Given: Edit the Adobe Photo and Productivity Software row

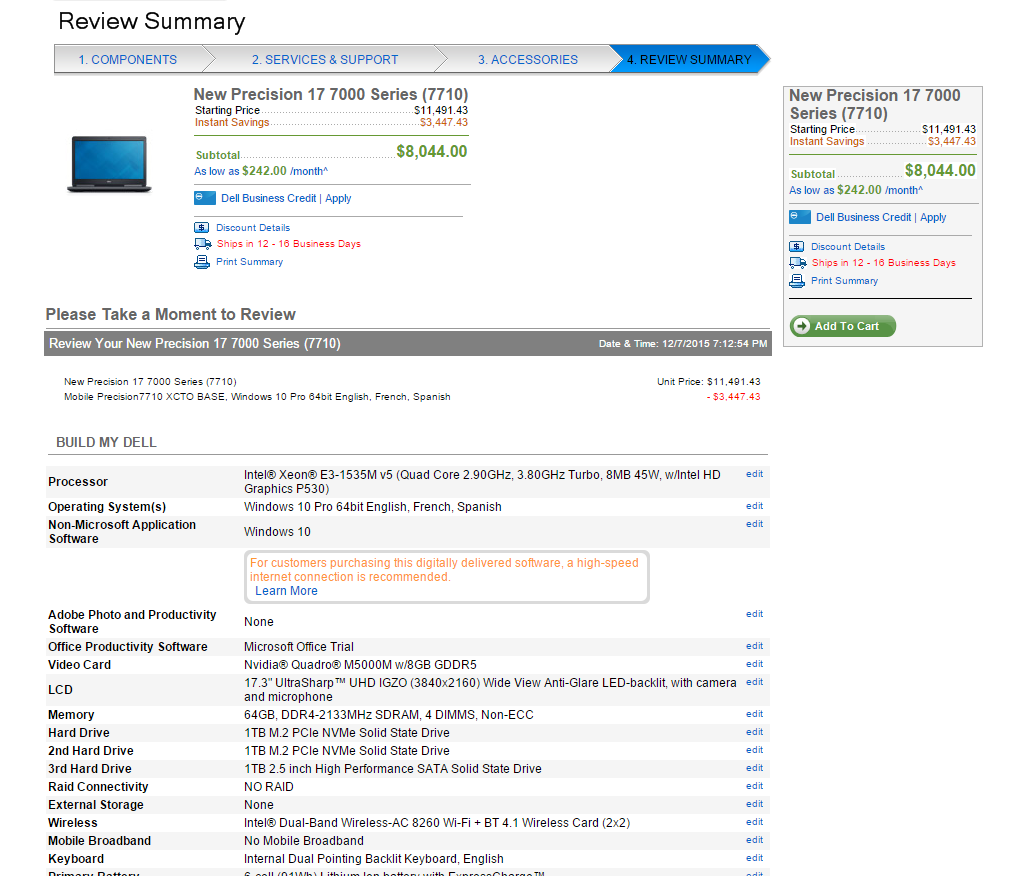Looking at the screenshot, I should click(755, 614).
